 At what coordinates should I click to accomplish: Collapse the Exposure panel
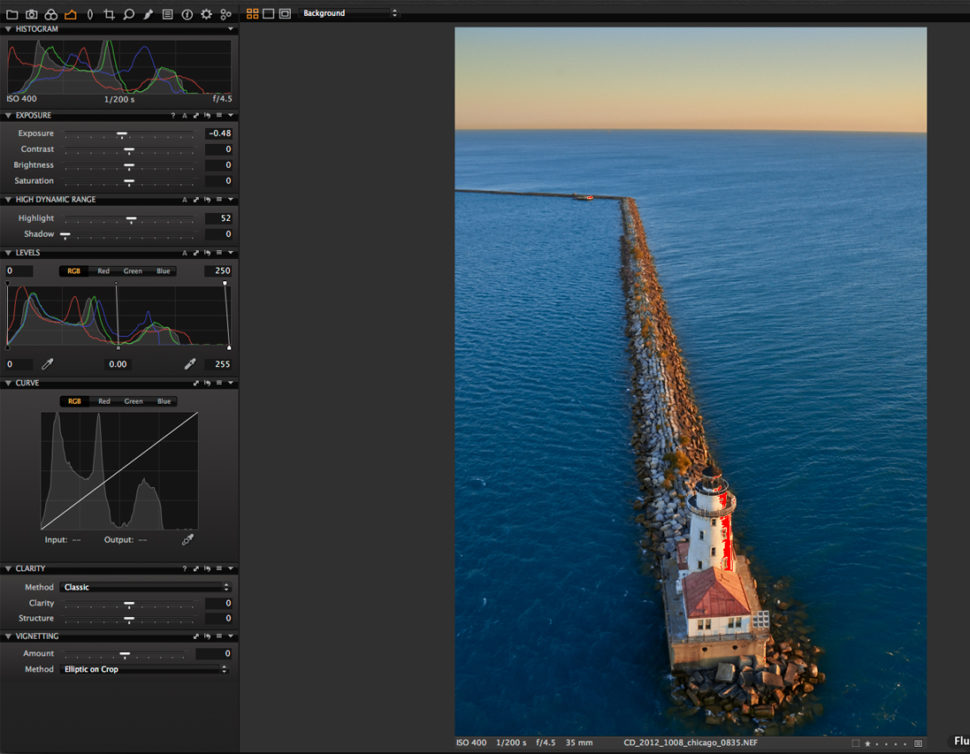[x=9, y=116]
